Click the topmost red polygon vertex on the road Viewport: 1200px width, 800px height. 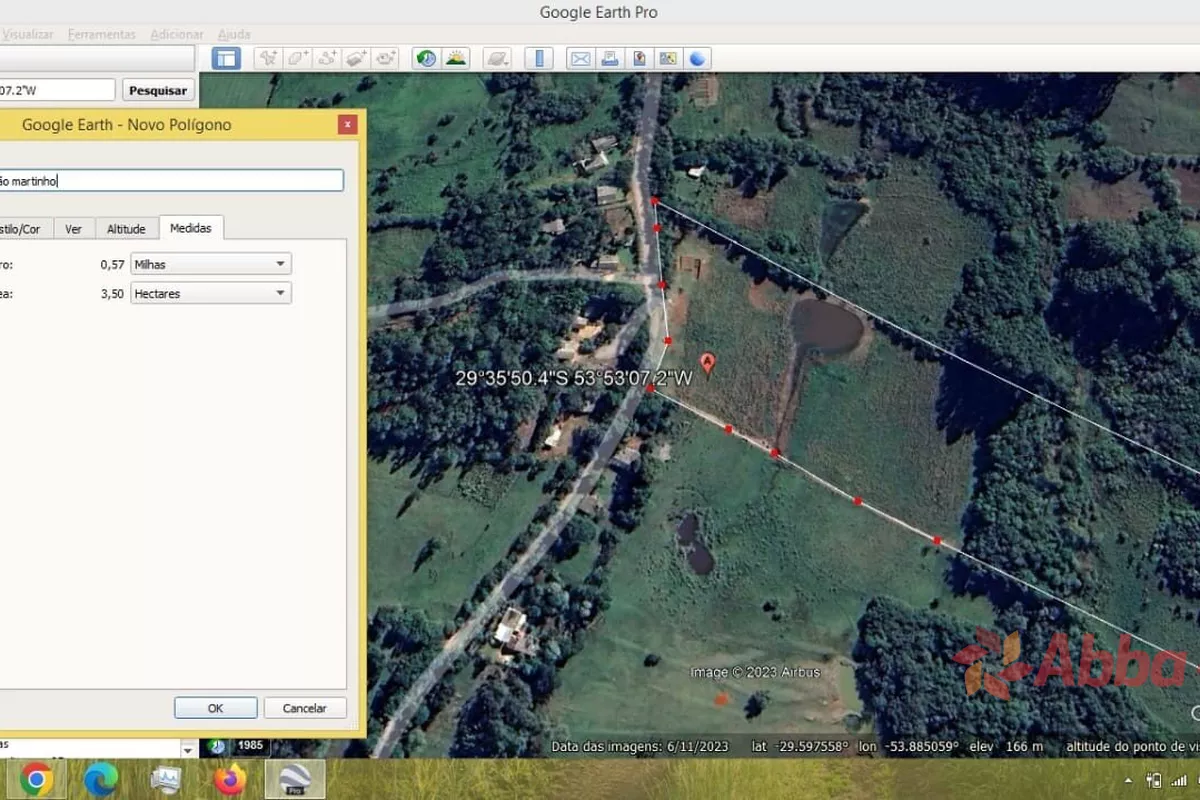[655, 202]
